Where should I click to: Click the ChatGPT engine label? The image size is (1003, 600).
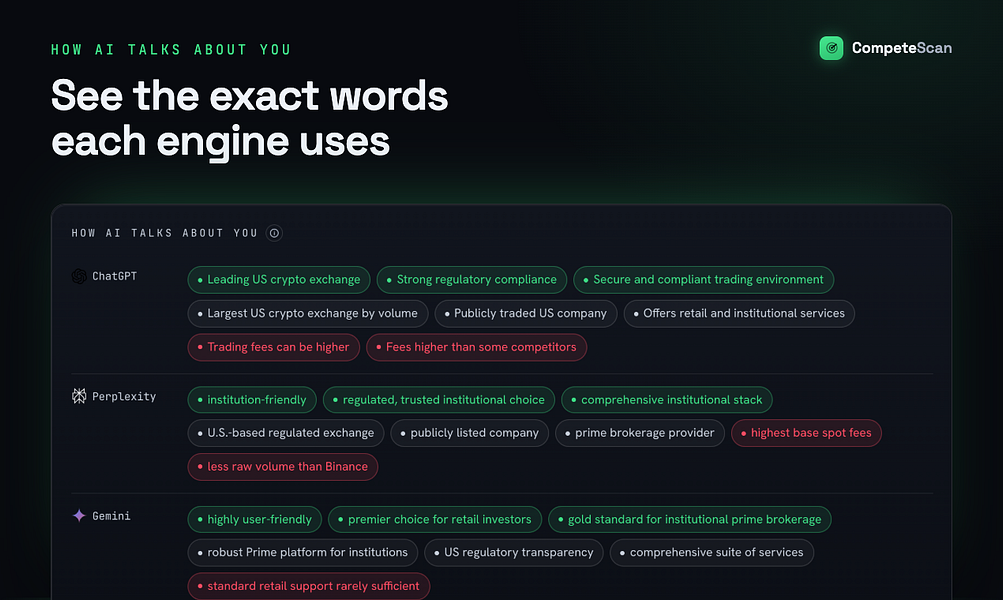click(115, 276)
